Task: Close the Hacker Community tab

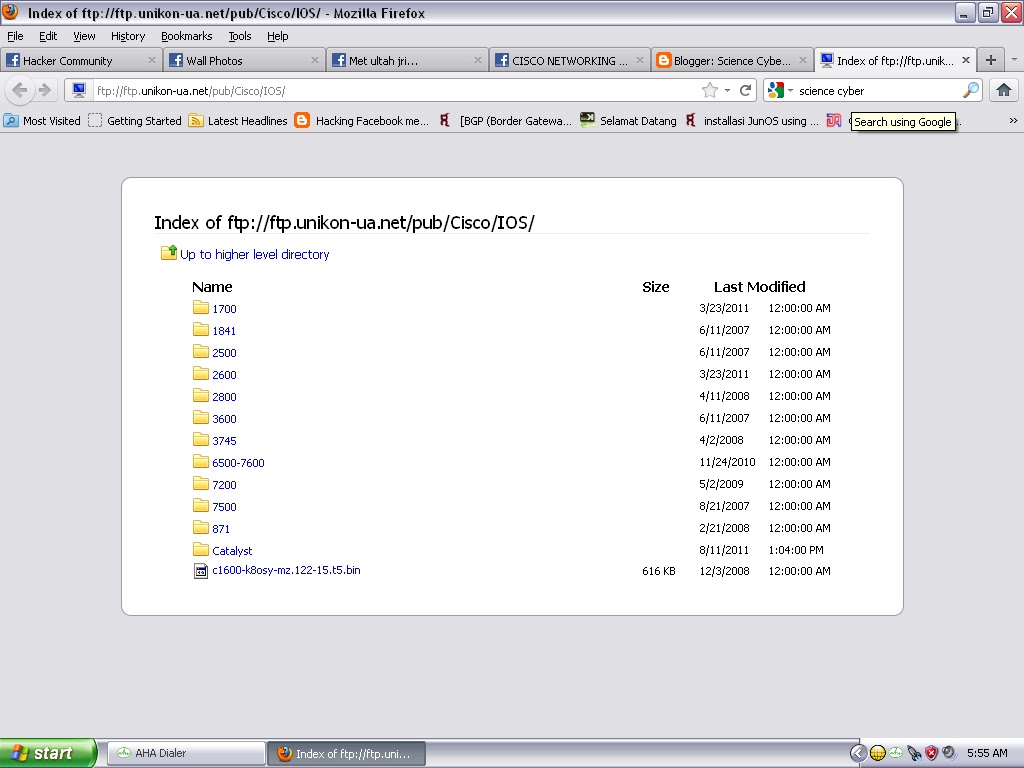Action: (152, 60)
